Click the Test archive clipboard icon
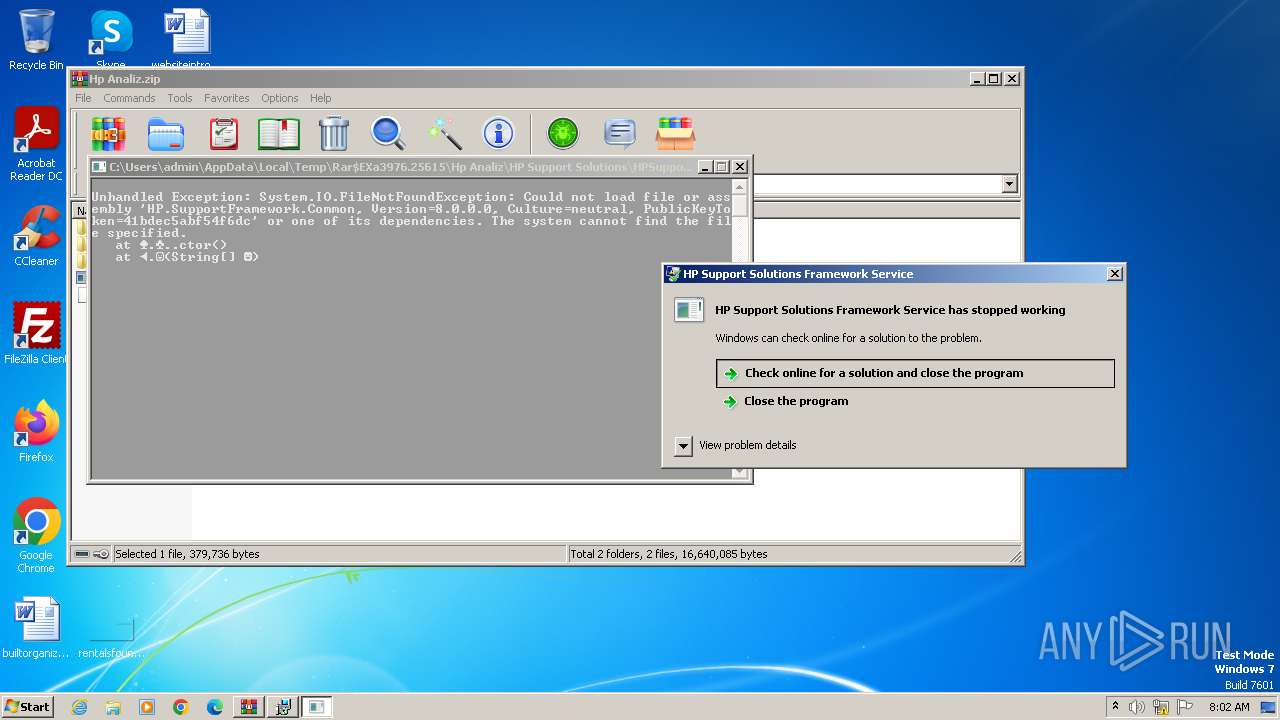Viewport: 1280px width, 720px height. click(x=223, y=133)
